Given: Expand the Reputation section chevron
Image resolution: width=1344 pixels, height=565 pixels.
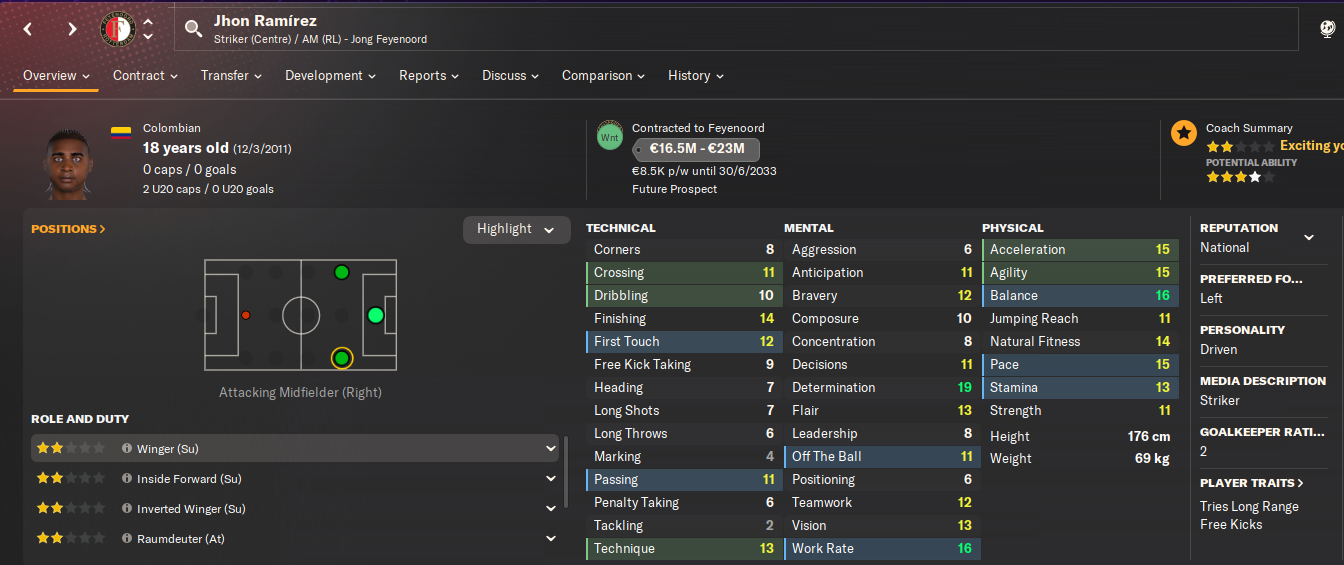Looking at the screenshot, I should click(1309, 237).
